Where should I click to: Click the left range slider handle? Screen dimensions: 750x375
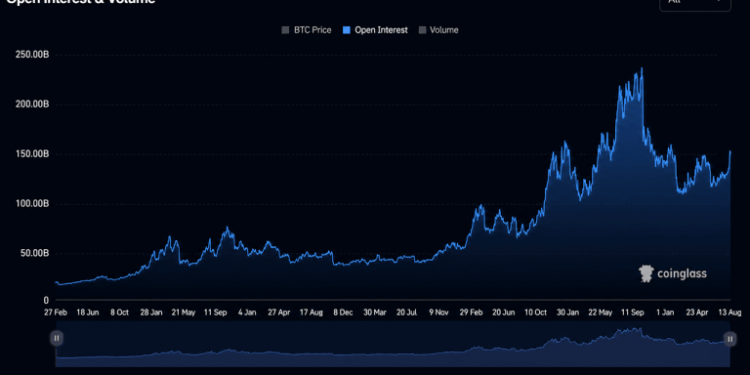[56, 338]
